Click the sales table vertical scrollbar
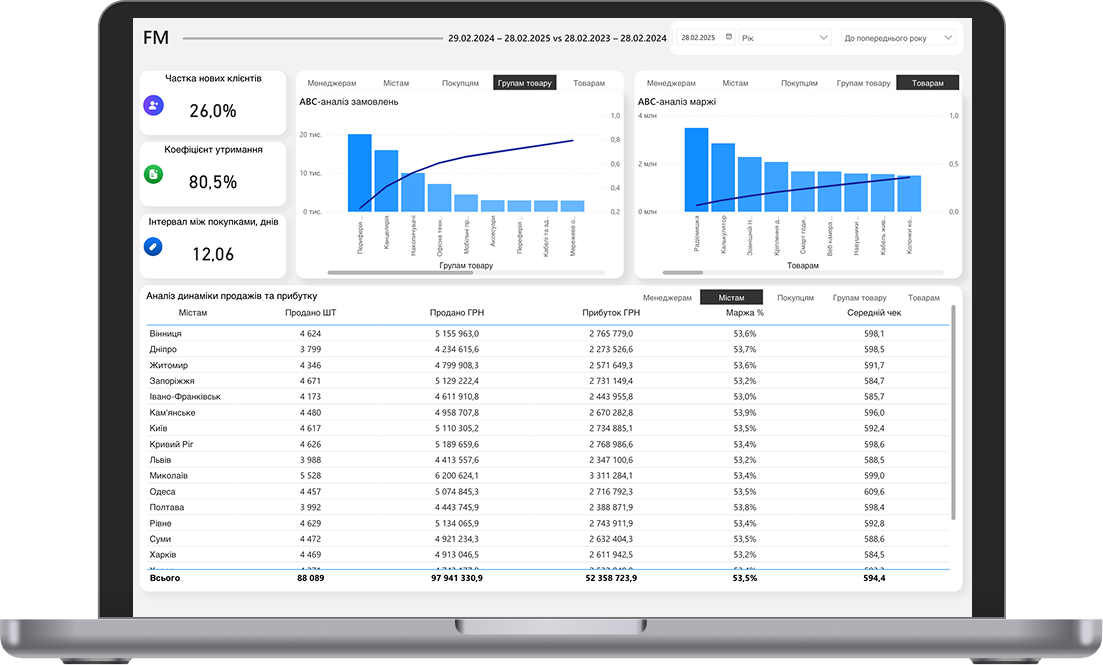 (x=952, y=412)
